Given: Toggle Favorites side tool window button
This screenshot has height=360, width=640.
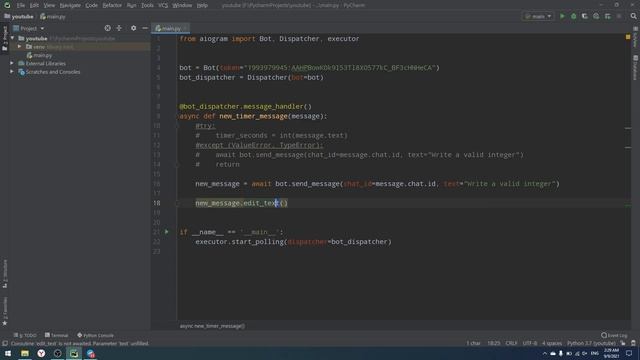Looking at the screenshot, I should [5, 311].
